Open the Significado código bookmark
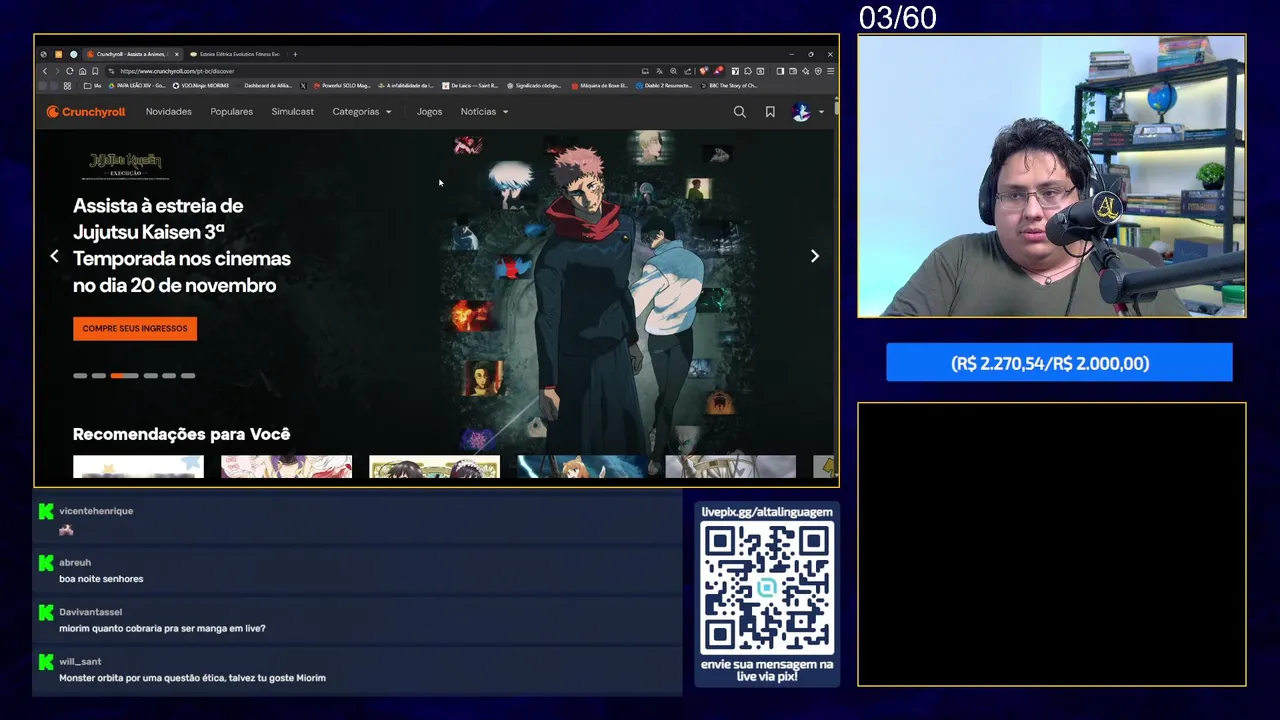 click(534, 85)
